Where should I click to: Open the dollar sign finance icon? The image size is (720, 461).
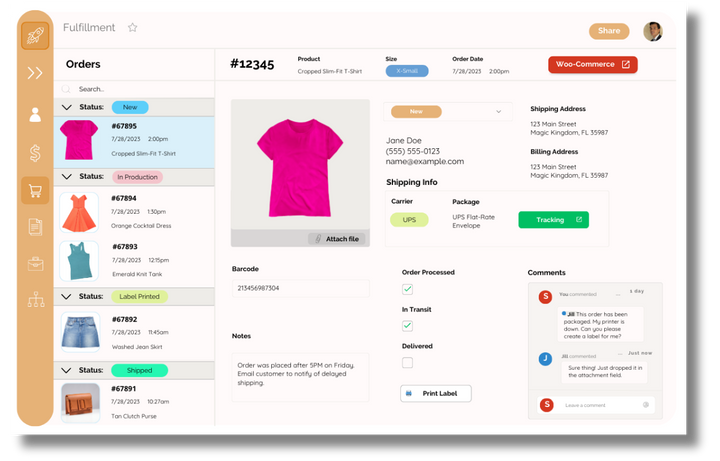pos(35,152)
